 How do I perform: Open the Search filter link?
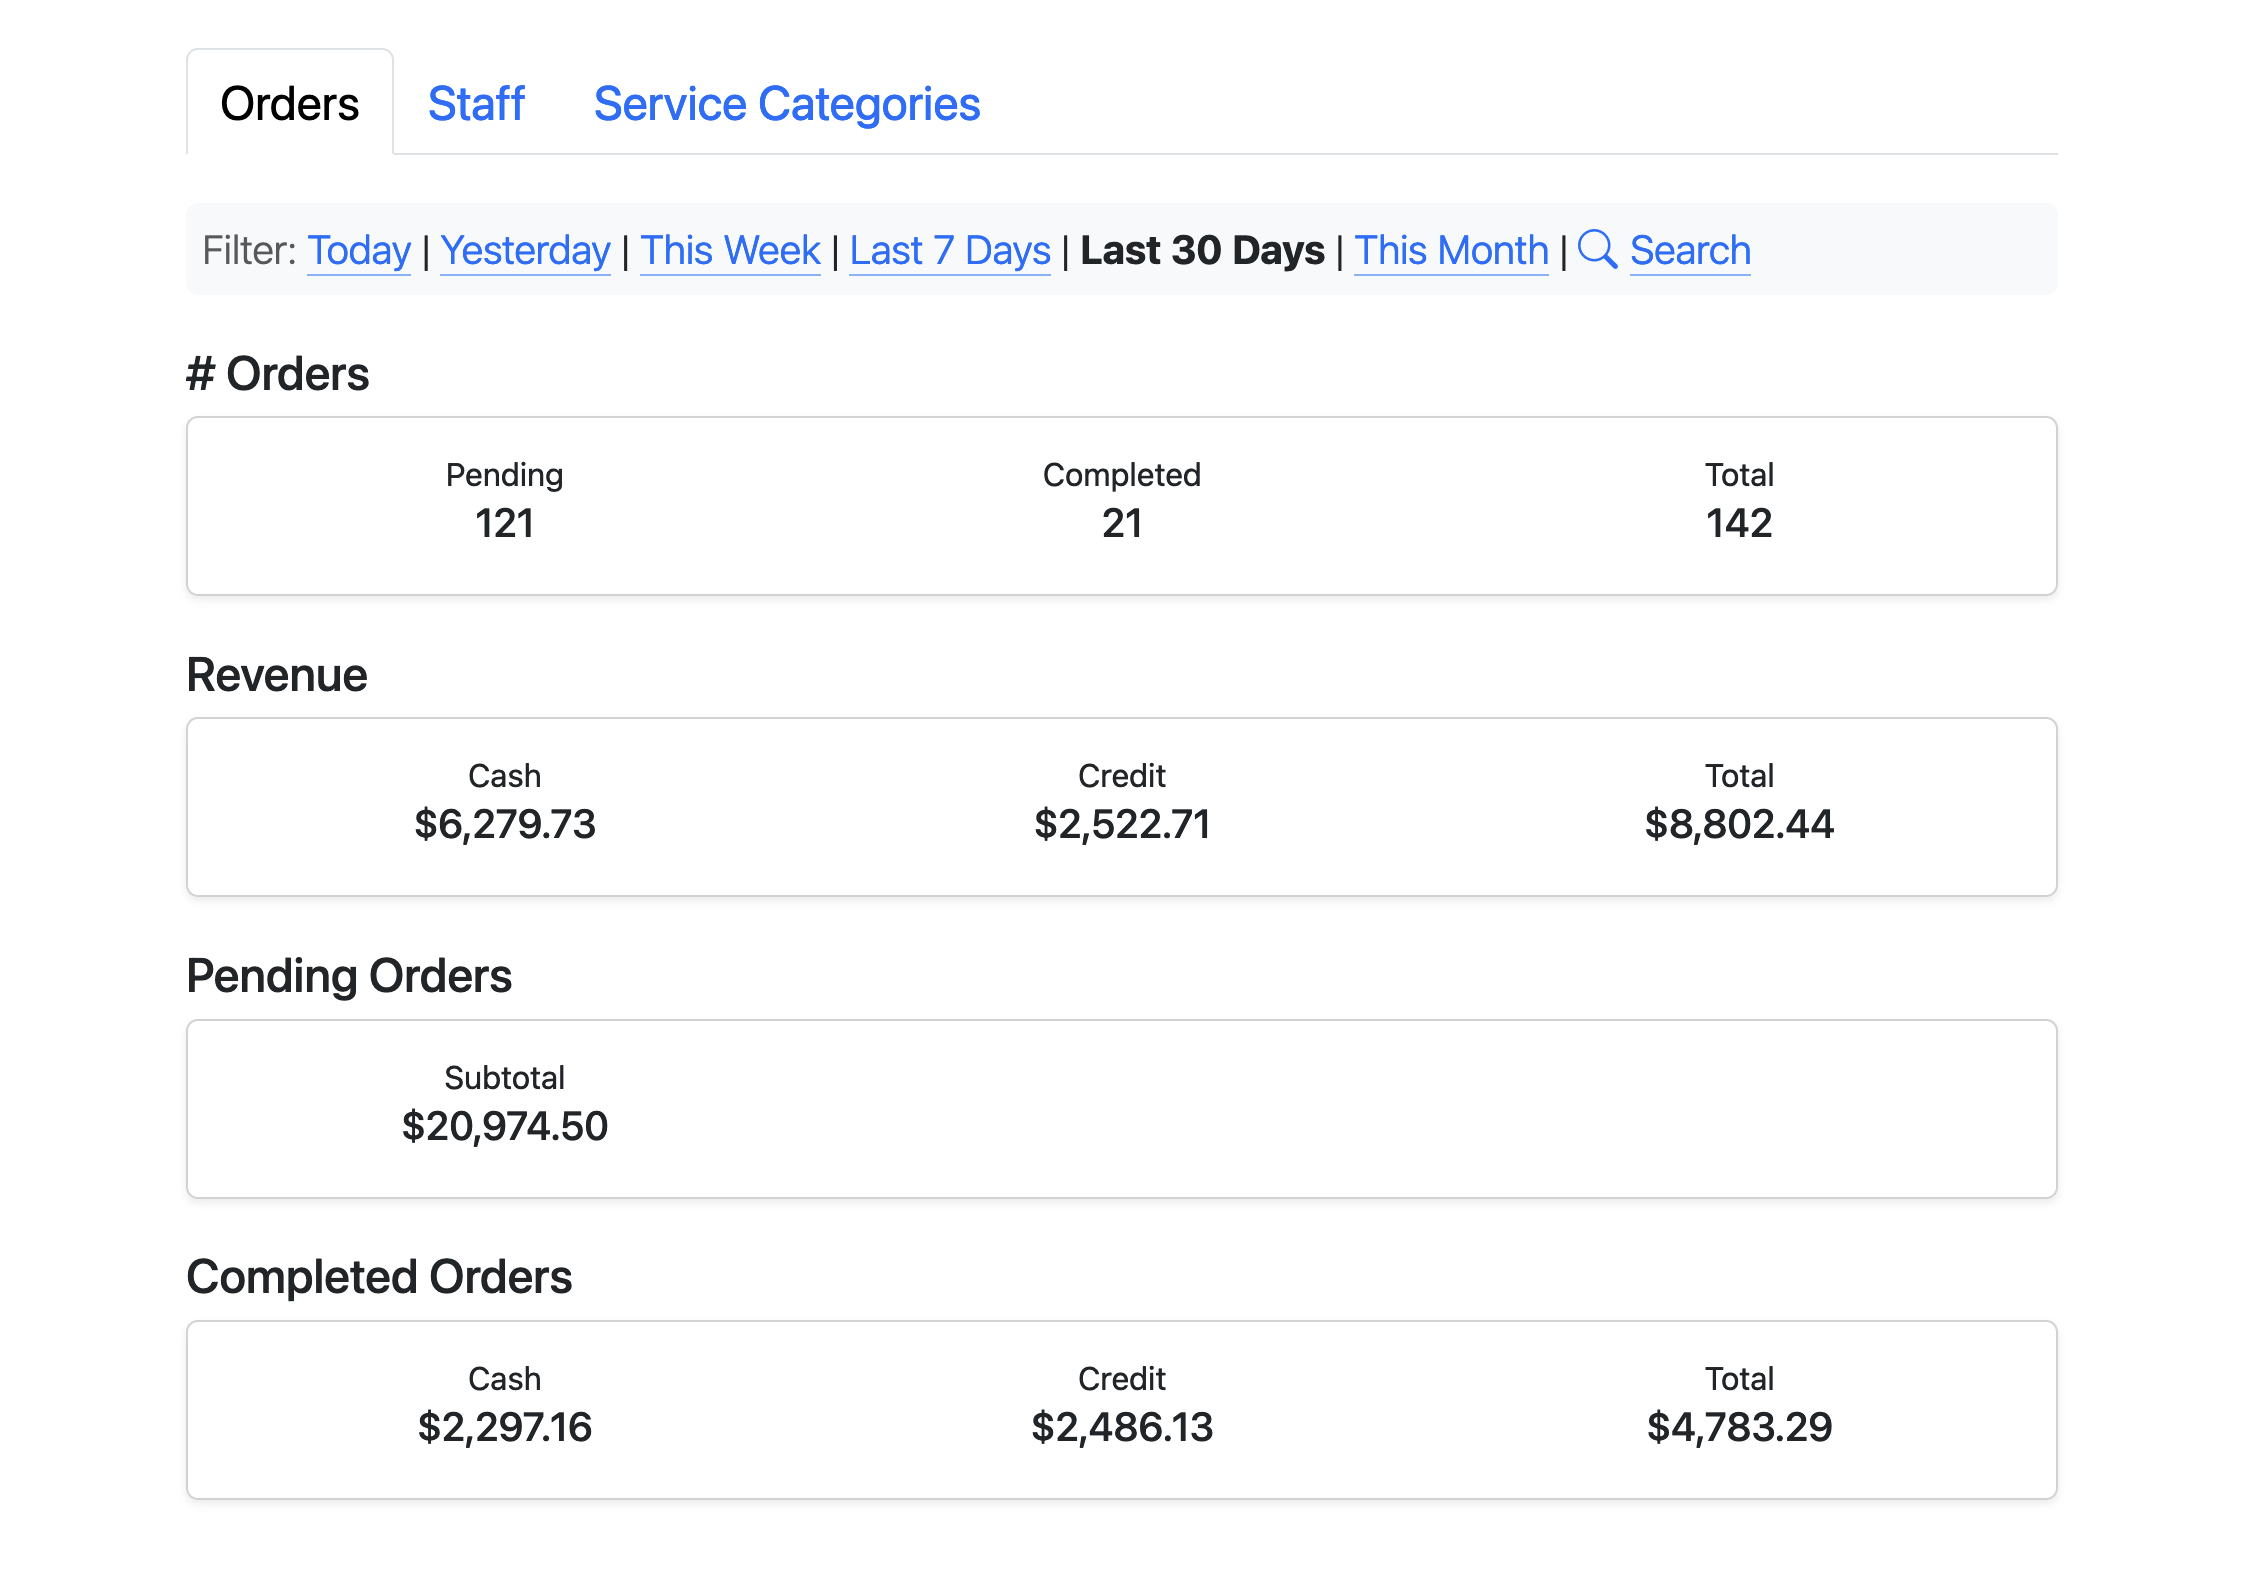point(1689,251)
